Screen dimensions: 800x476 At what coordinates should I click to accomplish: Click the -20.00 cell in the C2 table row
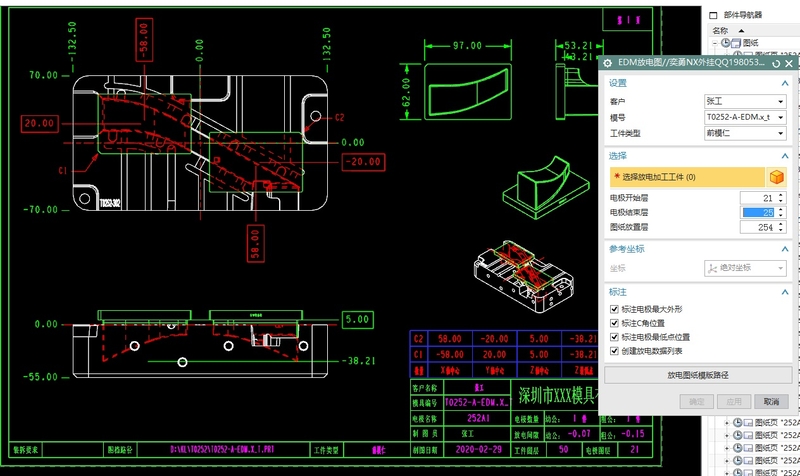[x=494, y=339]
